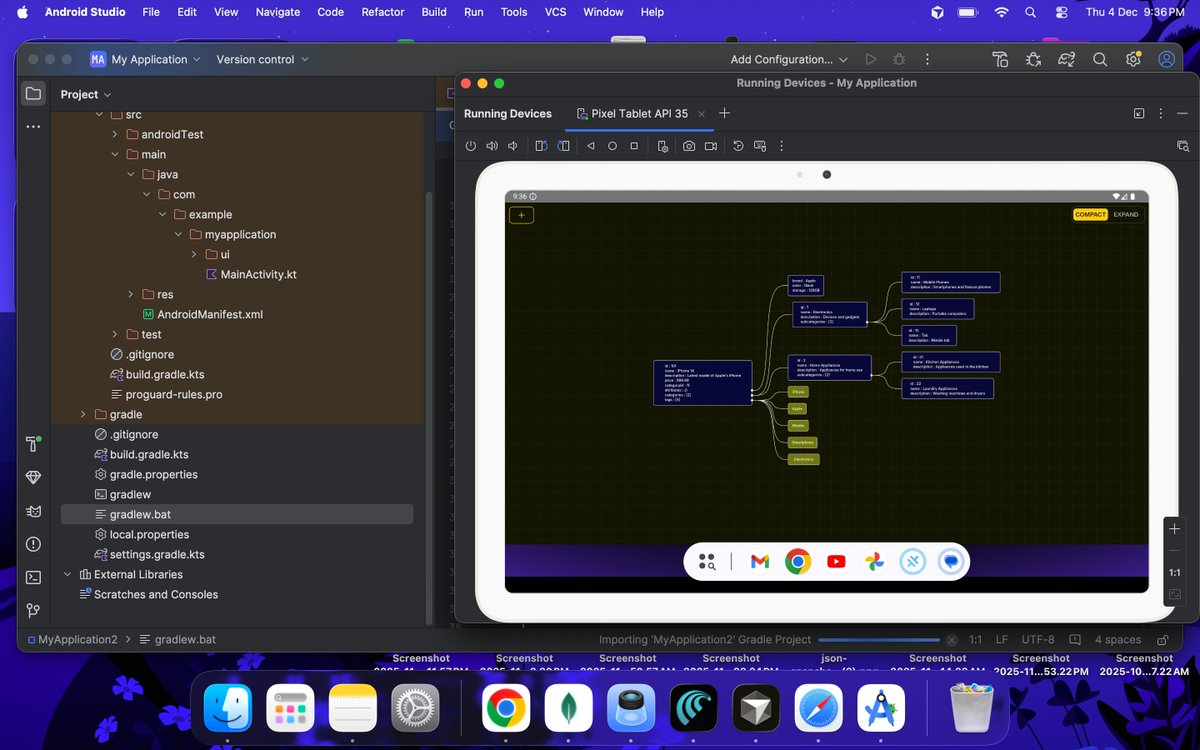The width and height of the screenshot is (1200, 750).
Task: Open the account profile avatar icon
Action: [x=1166, y=59]
